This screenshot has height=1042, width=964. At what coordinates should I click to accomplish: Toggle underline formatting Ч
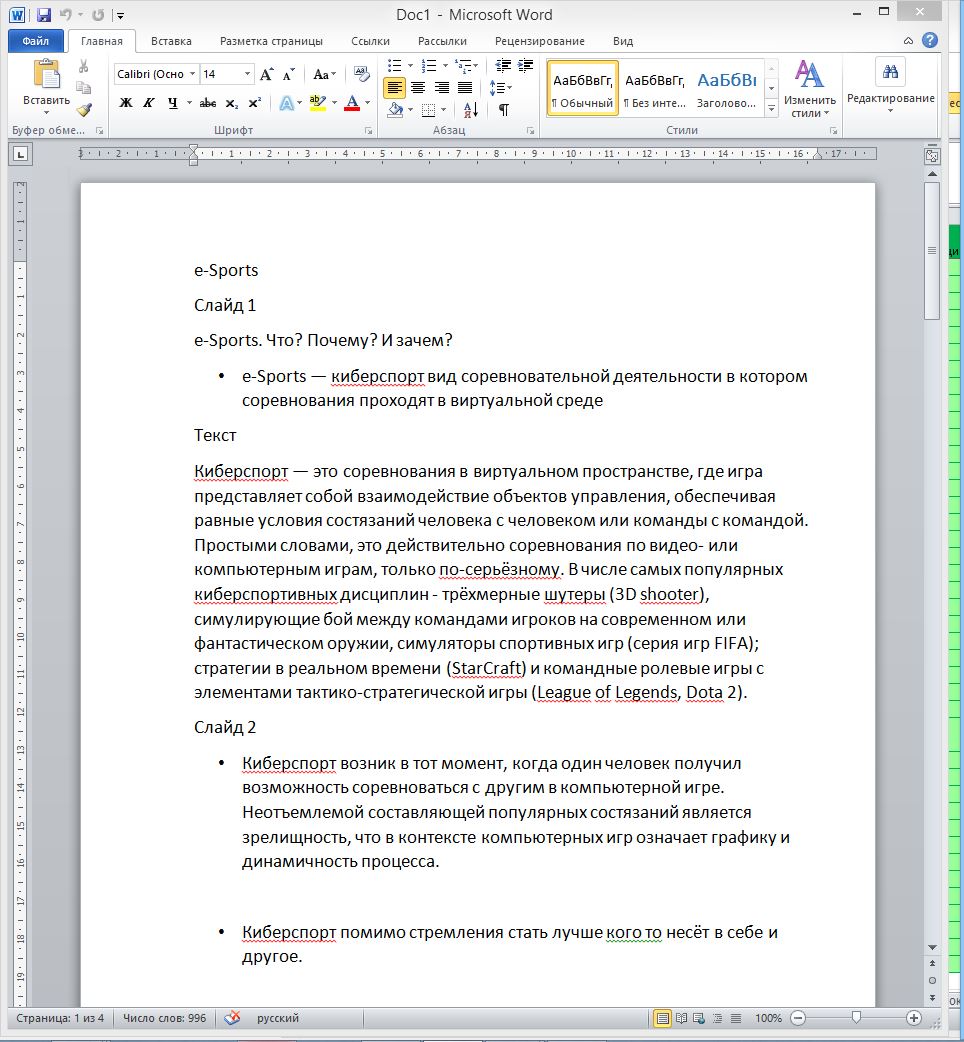pos(173,103)
